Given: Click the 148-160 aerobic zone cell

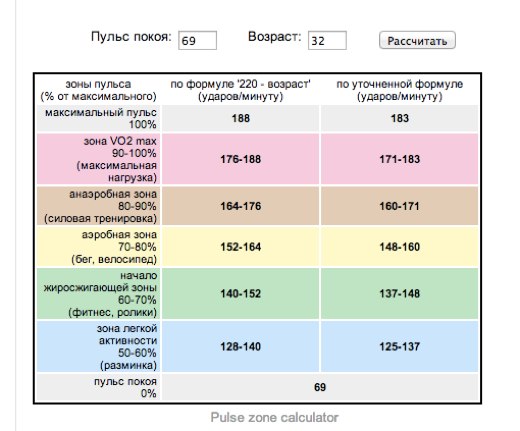Looking at the screenshot, I should [x=399, y=247].
